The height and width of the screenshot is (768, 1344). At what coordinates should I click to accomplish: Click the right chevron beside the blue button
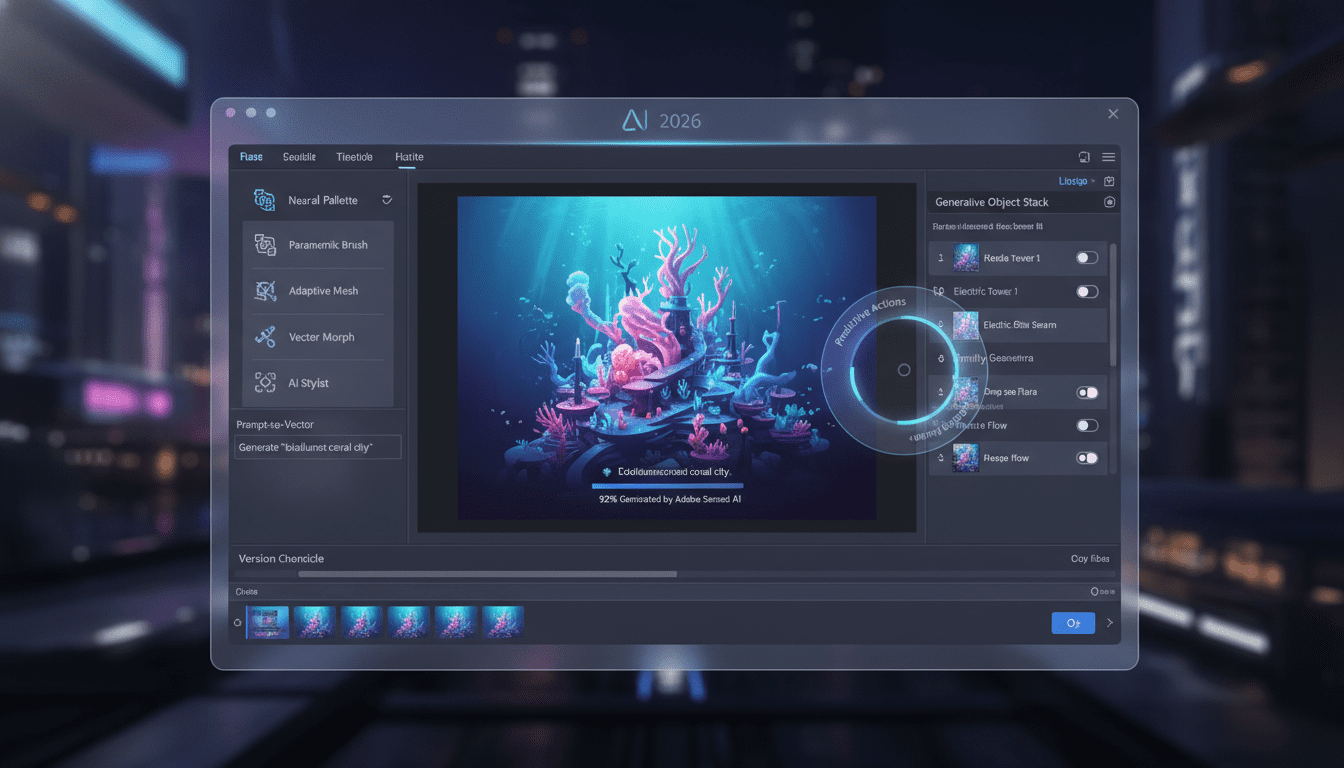(x=1109, y=622)
